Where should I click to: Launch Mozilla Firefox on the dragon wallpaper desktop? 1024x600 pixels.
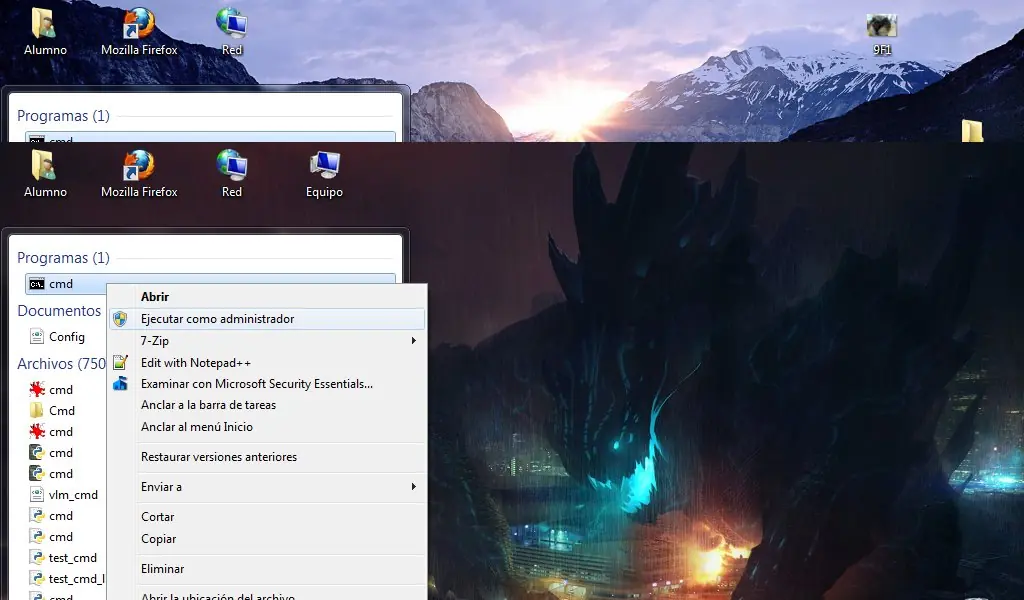[139, 174]
